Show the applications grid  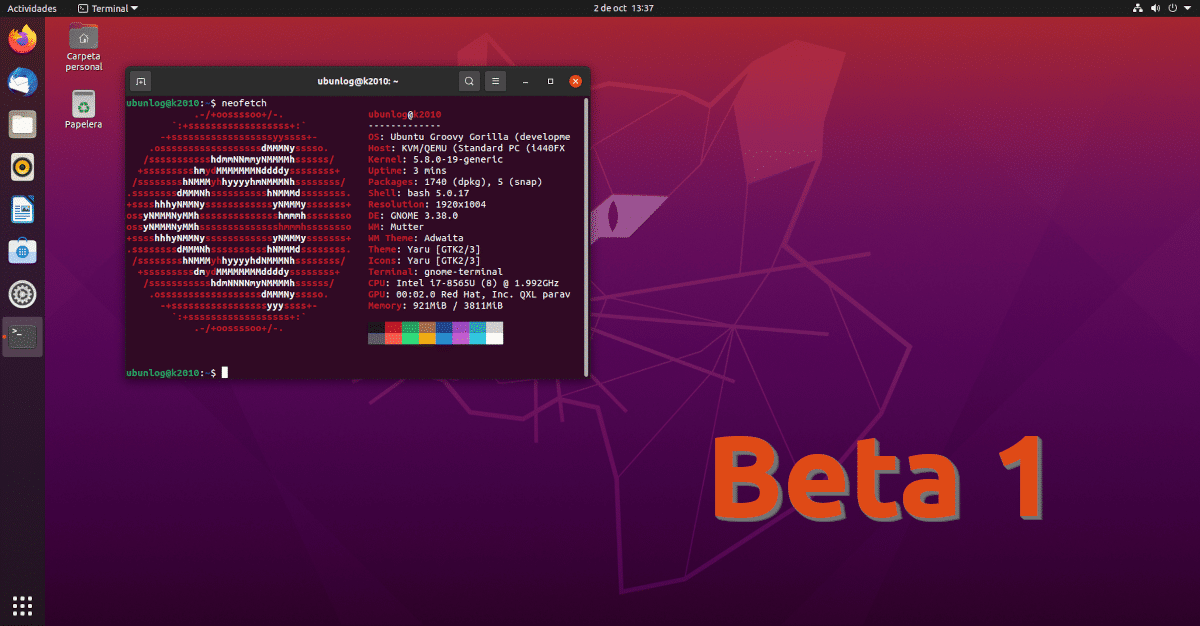22,604
